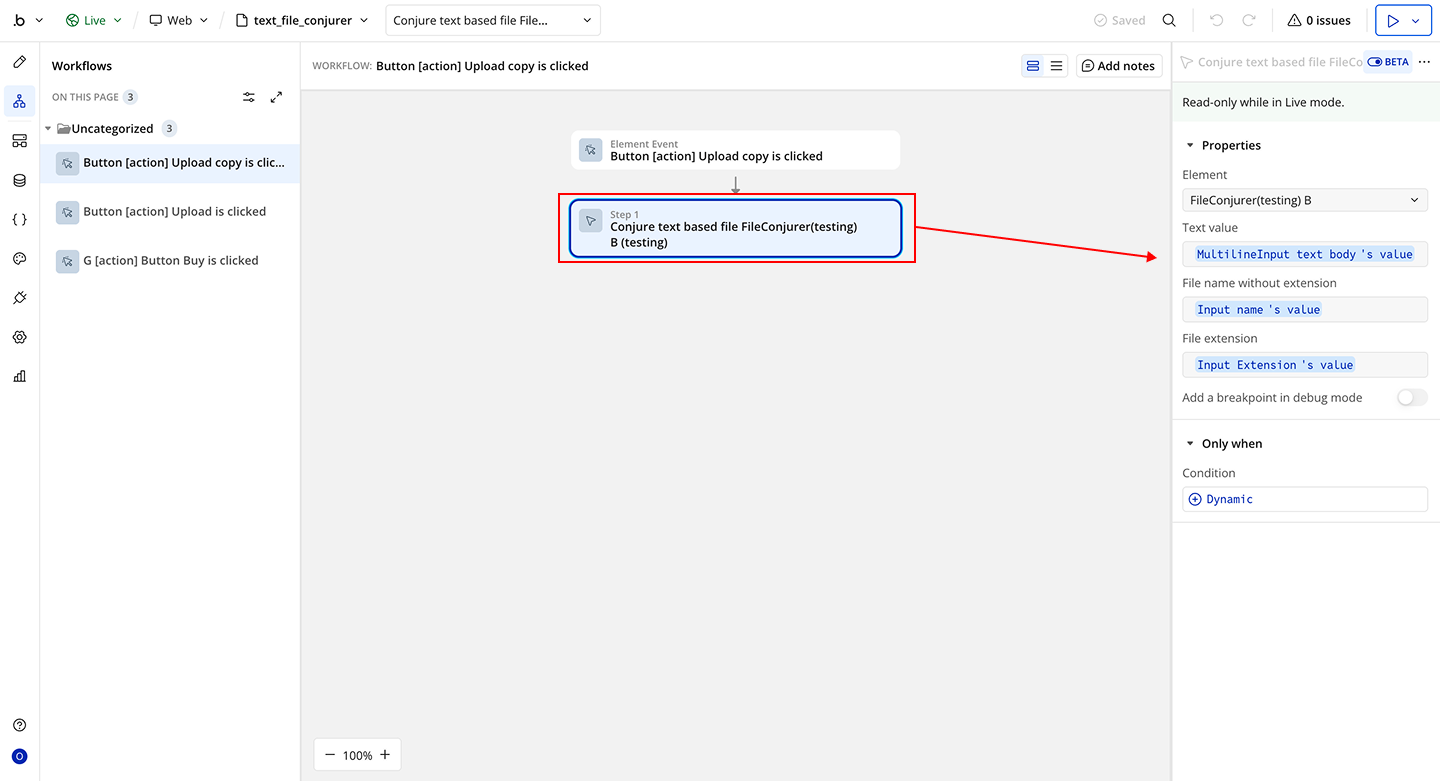The height and width of the screenshot is (781, 1440).
Task: Click the workflow filter sliders icon
Action: coord(249,97)
